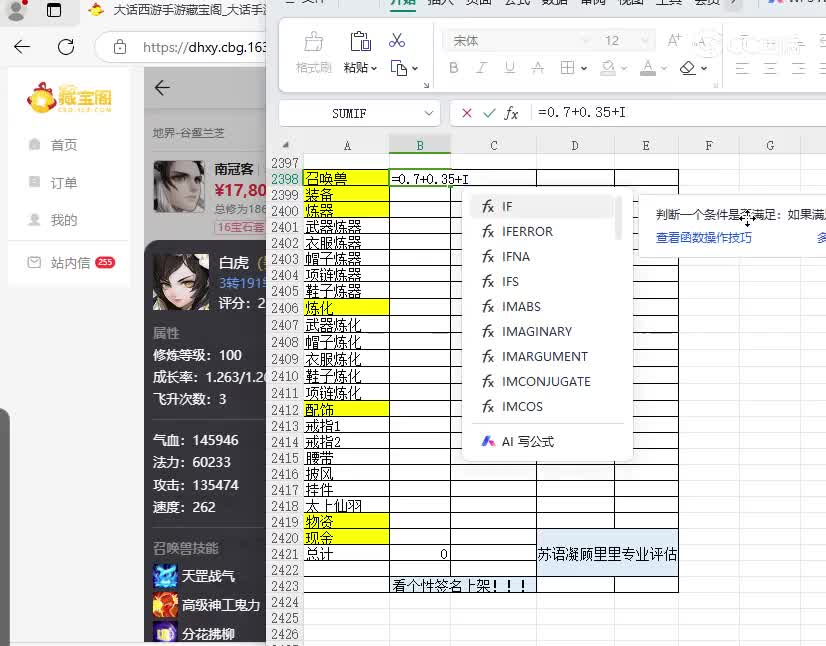Select column B header

420,145
